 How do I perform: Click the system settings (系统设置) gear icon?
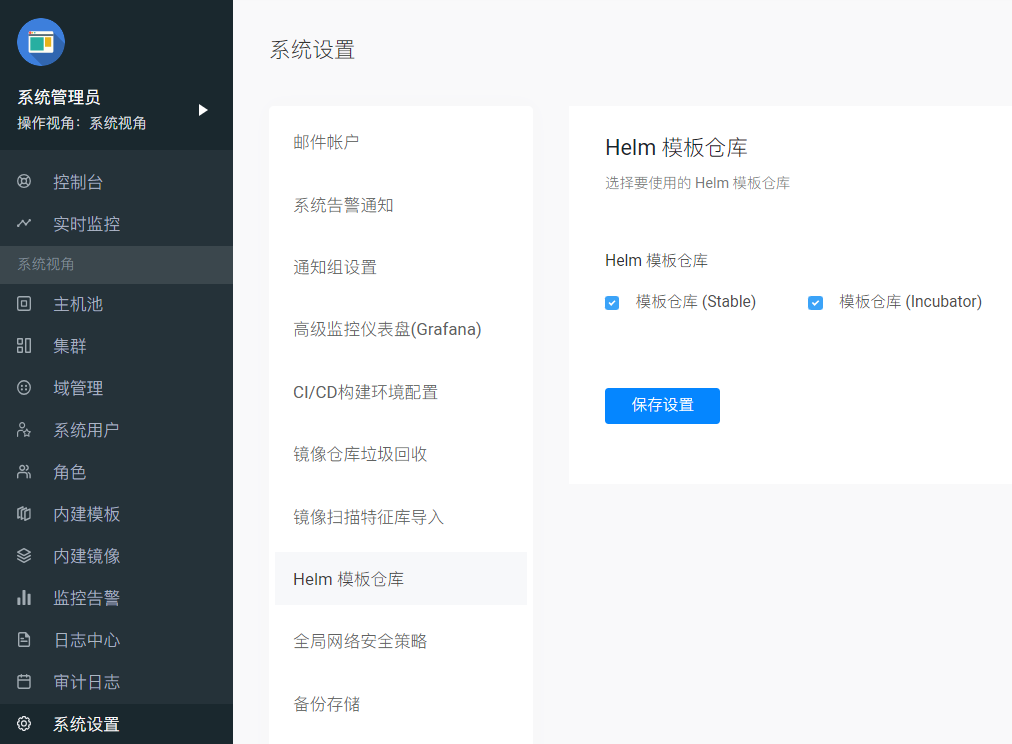(x=24, y=724)
